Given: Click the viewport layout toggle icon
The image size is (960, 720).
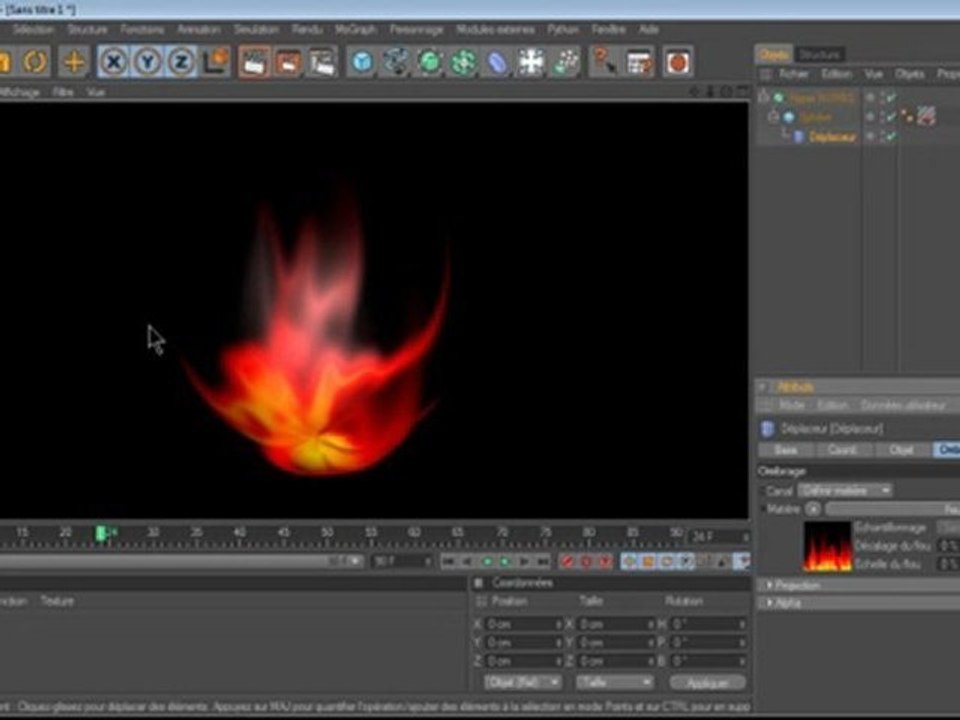Looking at the screenshot, I should tap(743, 91).
